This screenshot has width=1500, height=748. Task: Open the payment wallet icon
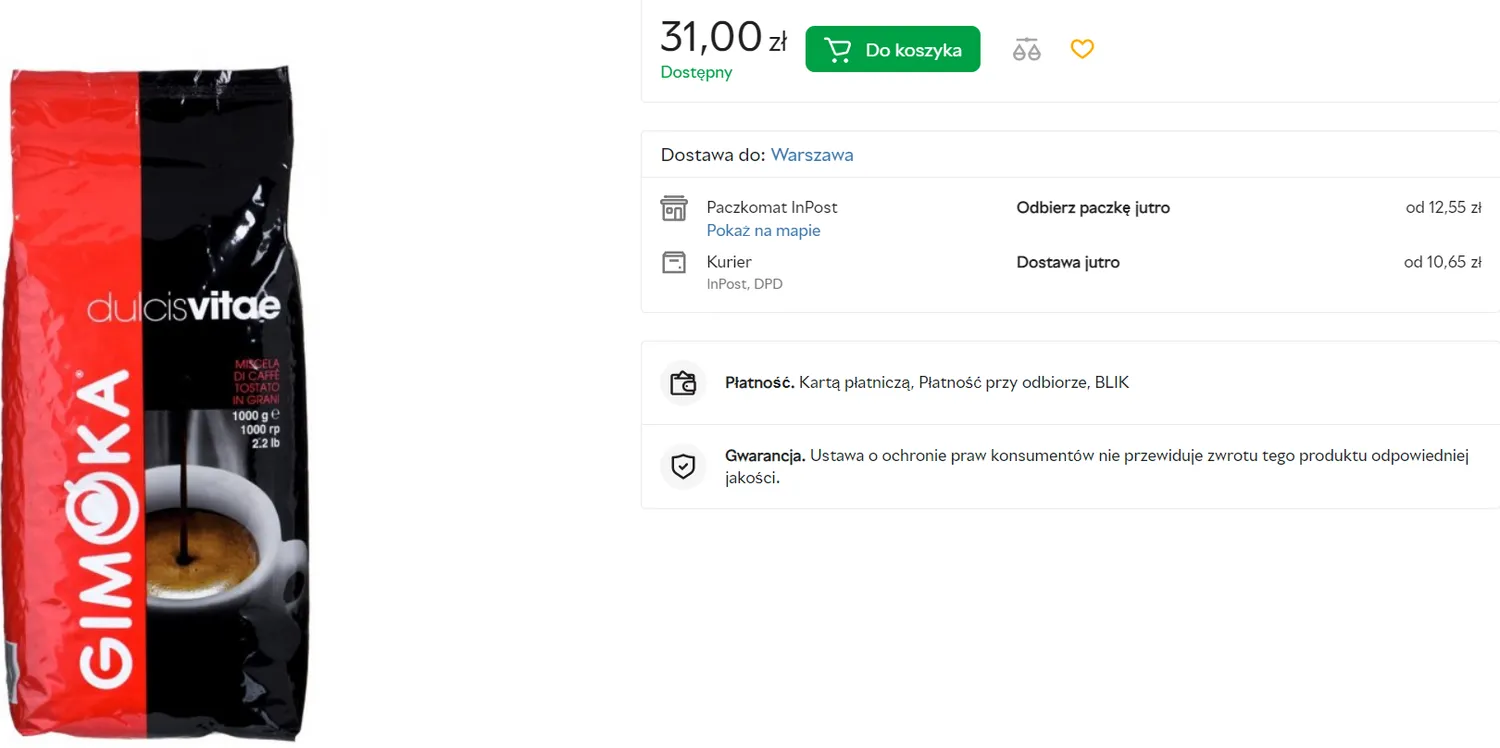683,383
